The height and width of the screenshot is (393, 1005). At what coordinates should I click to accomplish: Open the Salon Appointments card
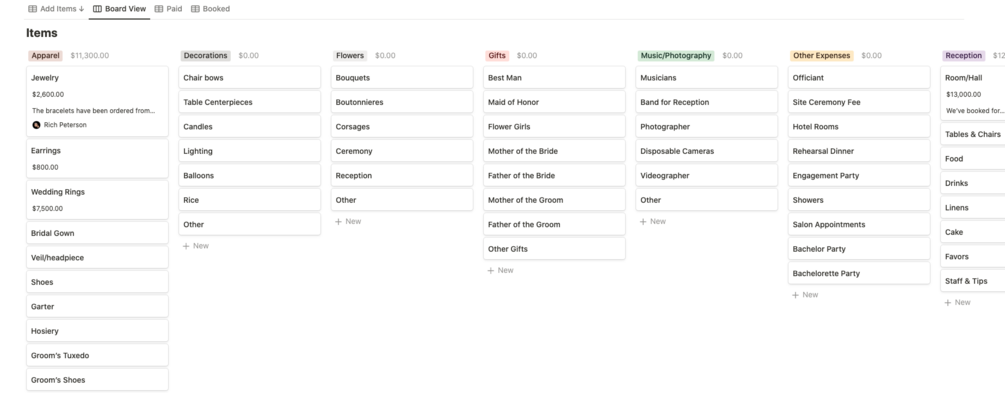pyautogui.click(x=859, y=224)
